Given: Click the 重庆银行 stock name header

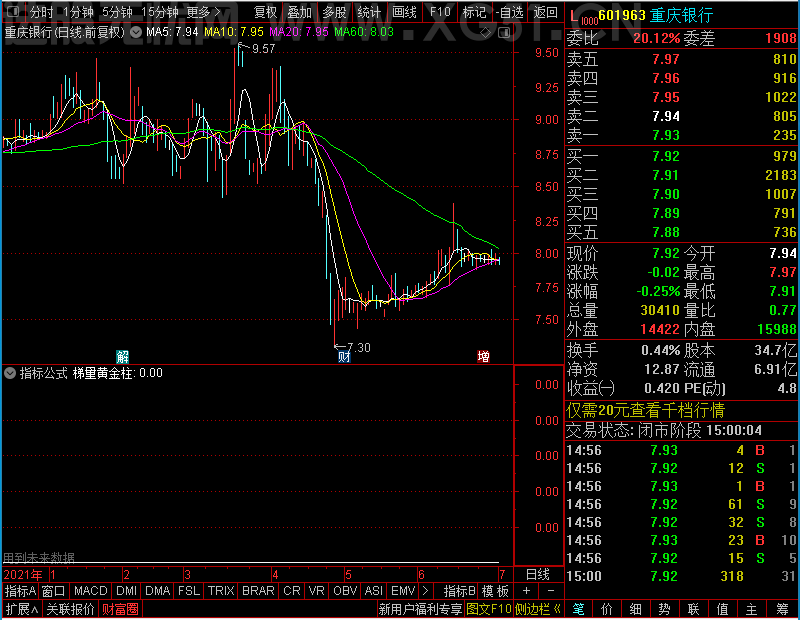Looking at the screenshot, I should (681, 15).
